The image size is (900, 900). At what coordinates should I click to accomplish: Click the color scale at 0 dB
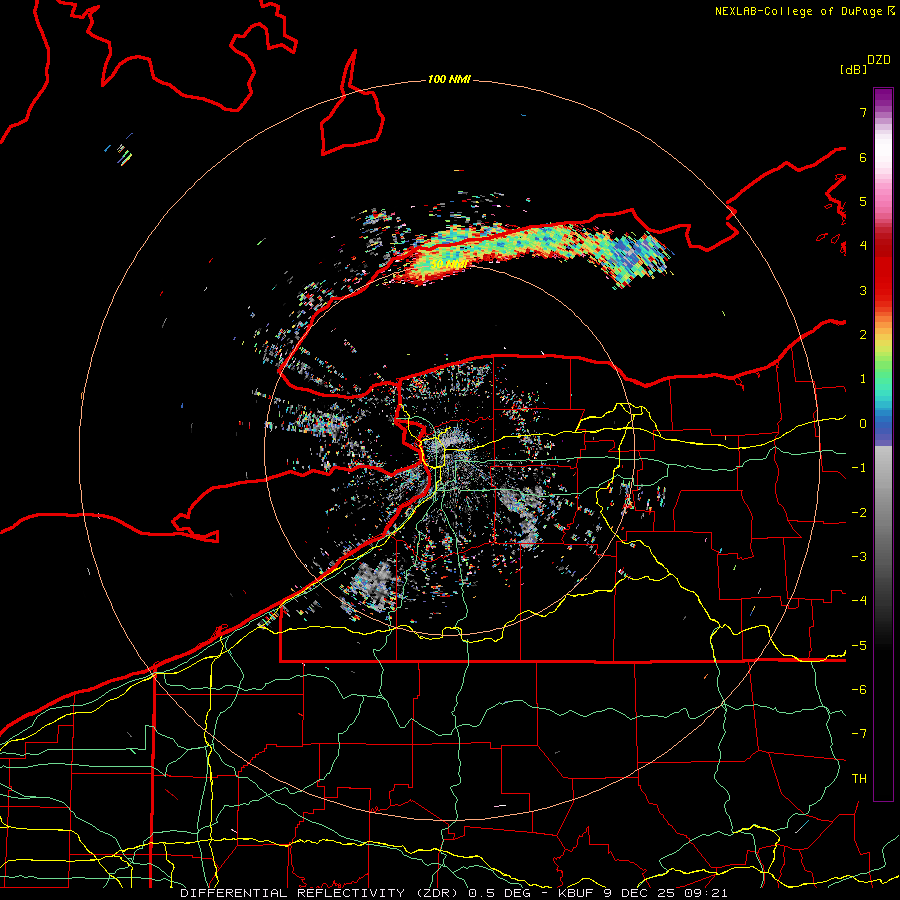[883, 424]
